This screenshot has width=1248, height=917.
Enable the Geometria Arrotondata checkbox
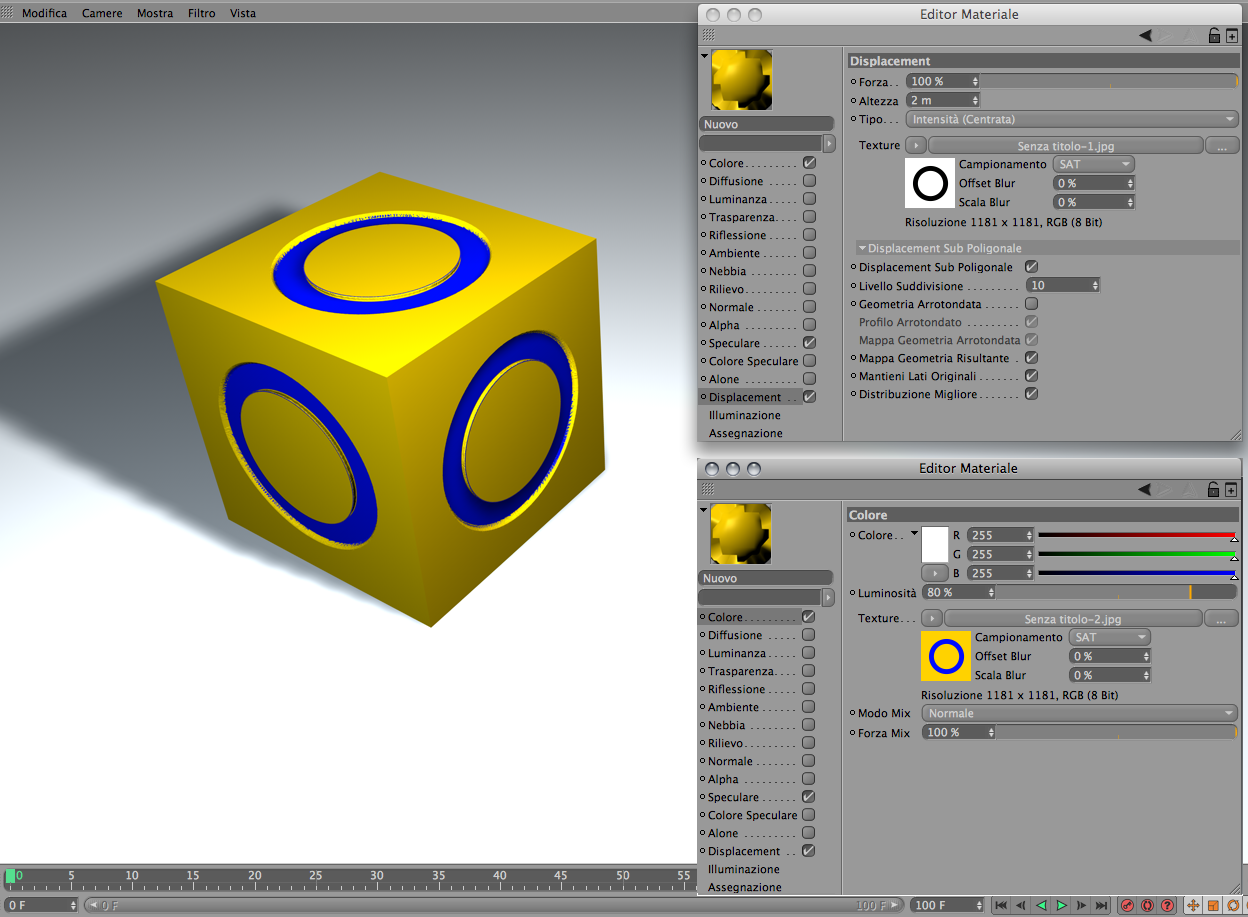coord(1031,303)
